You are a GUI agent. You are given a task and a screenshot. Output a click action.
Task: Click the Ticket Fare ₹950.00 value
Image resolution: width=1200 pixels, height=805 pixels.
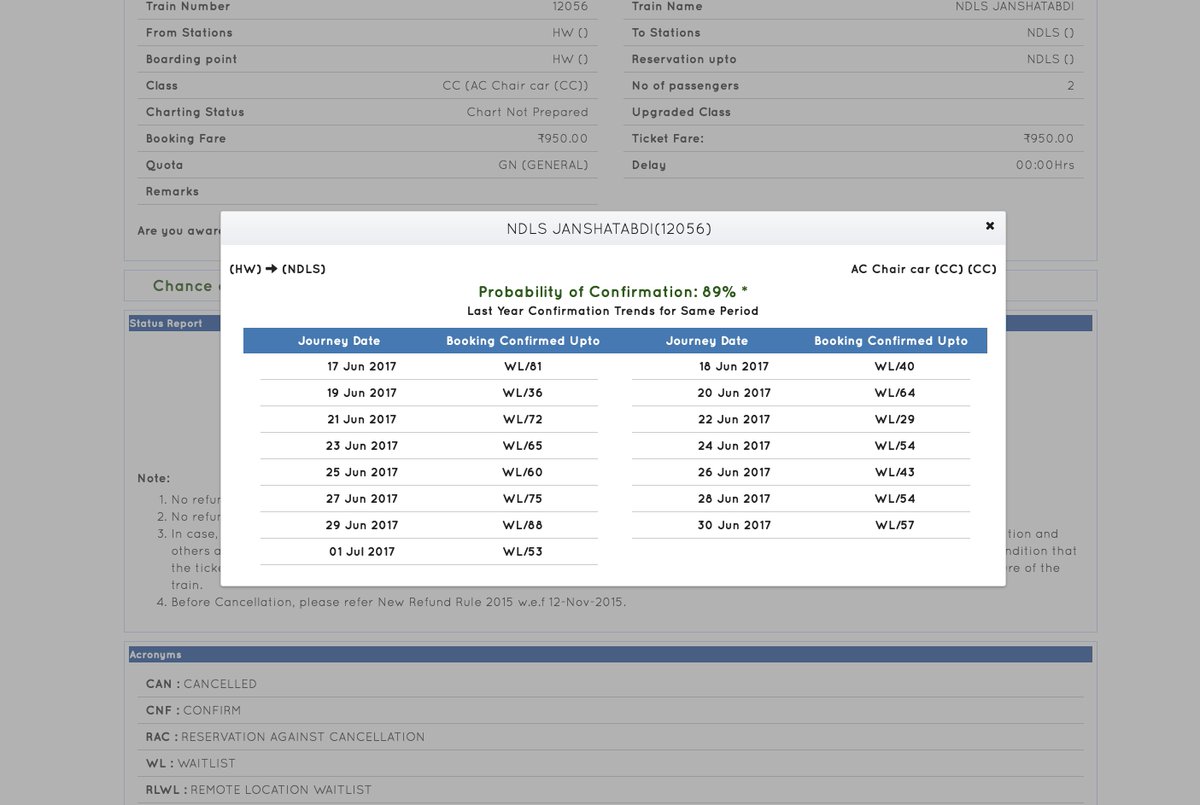pyautogui.click(x=1048, y=139)
